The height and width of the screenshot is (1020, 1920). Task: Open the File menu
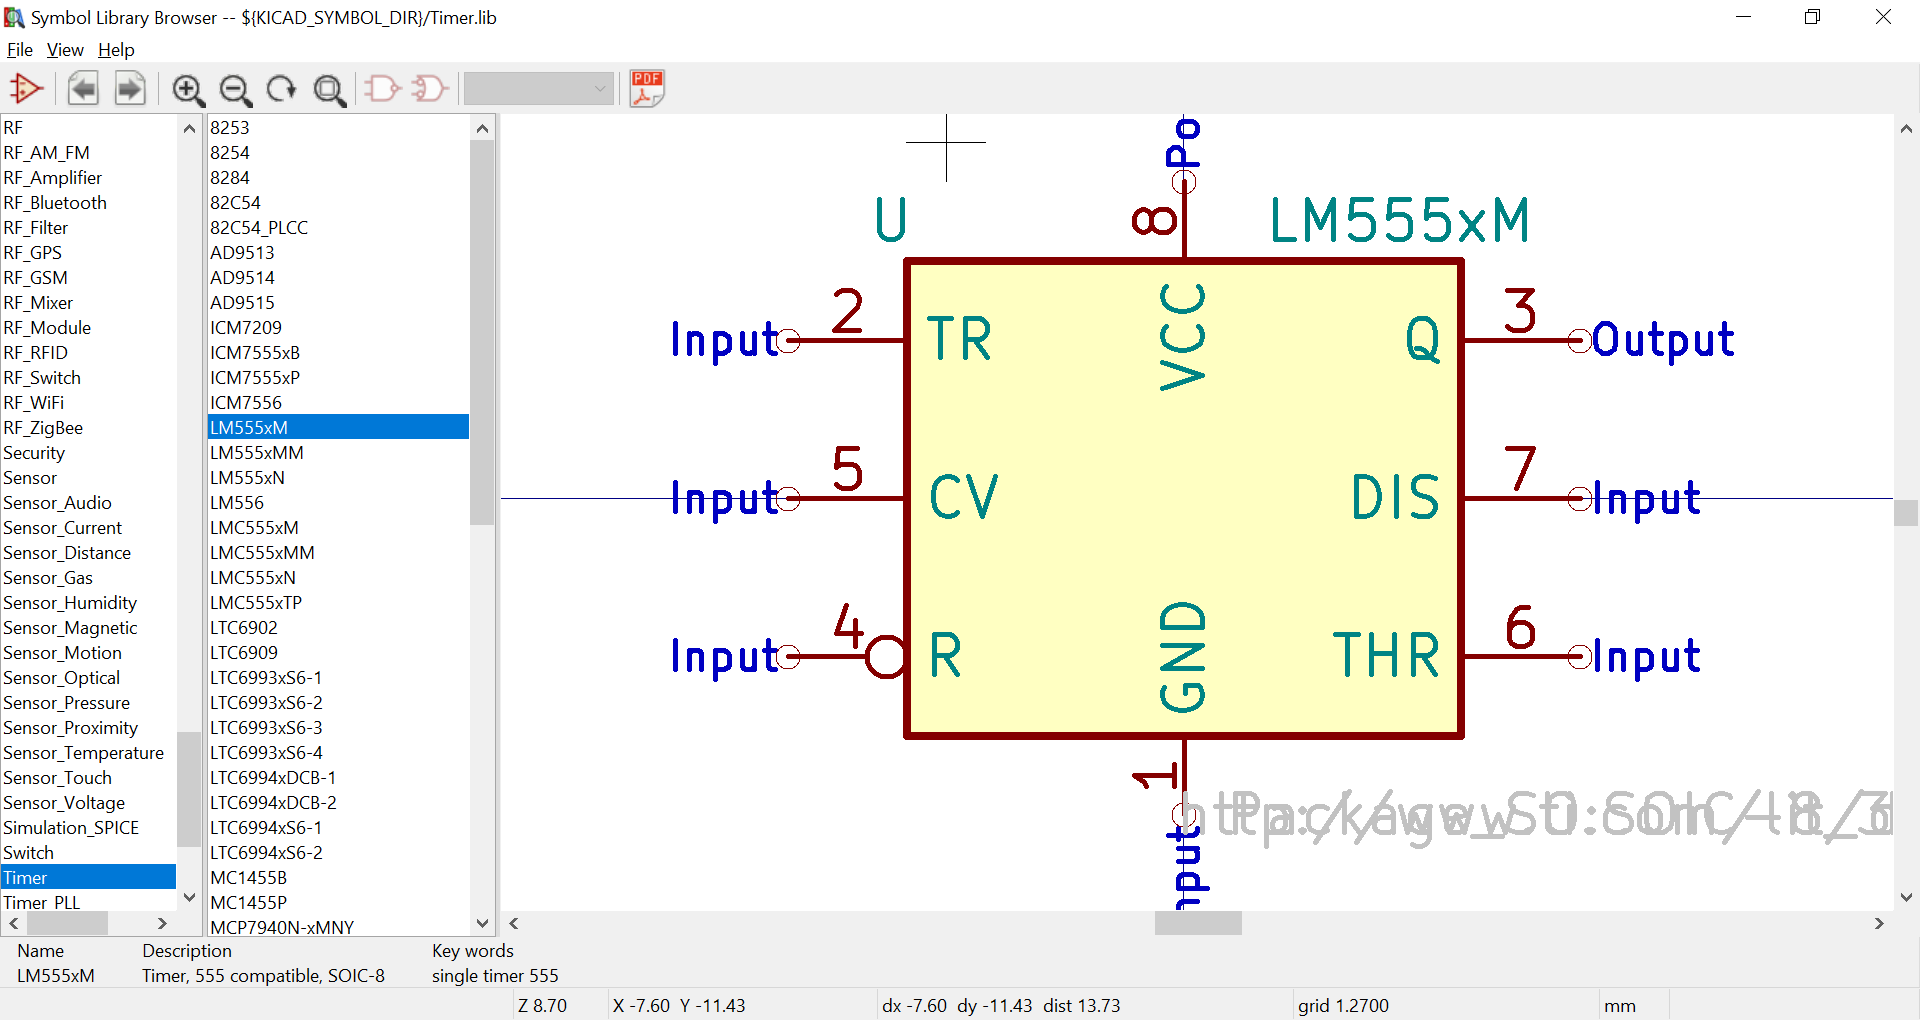click(x=20, y=50)
